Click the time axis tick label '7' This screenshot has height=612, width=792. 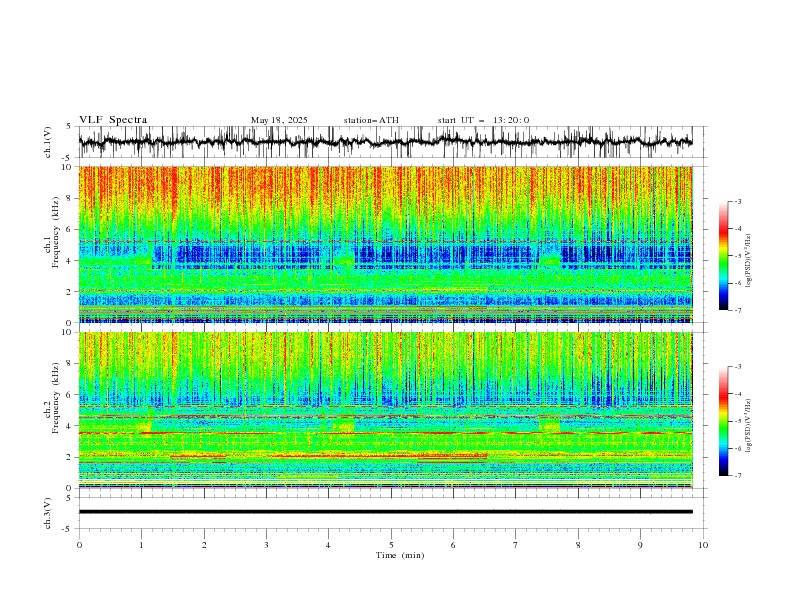515,545
